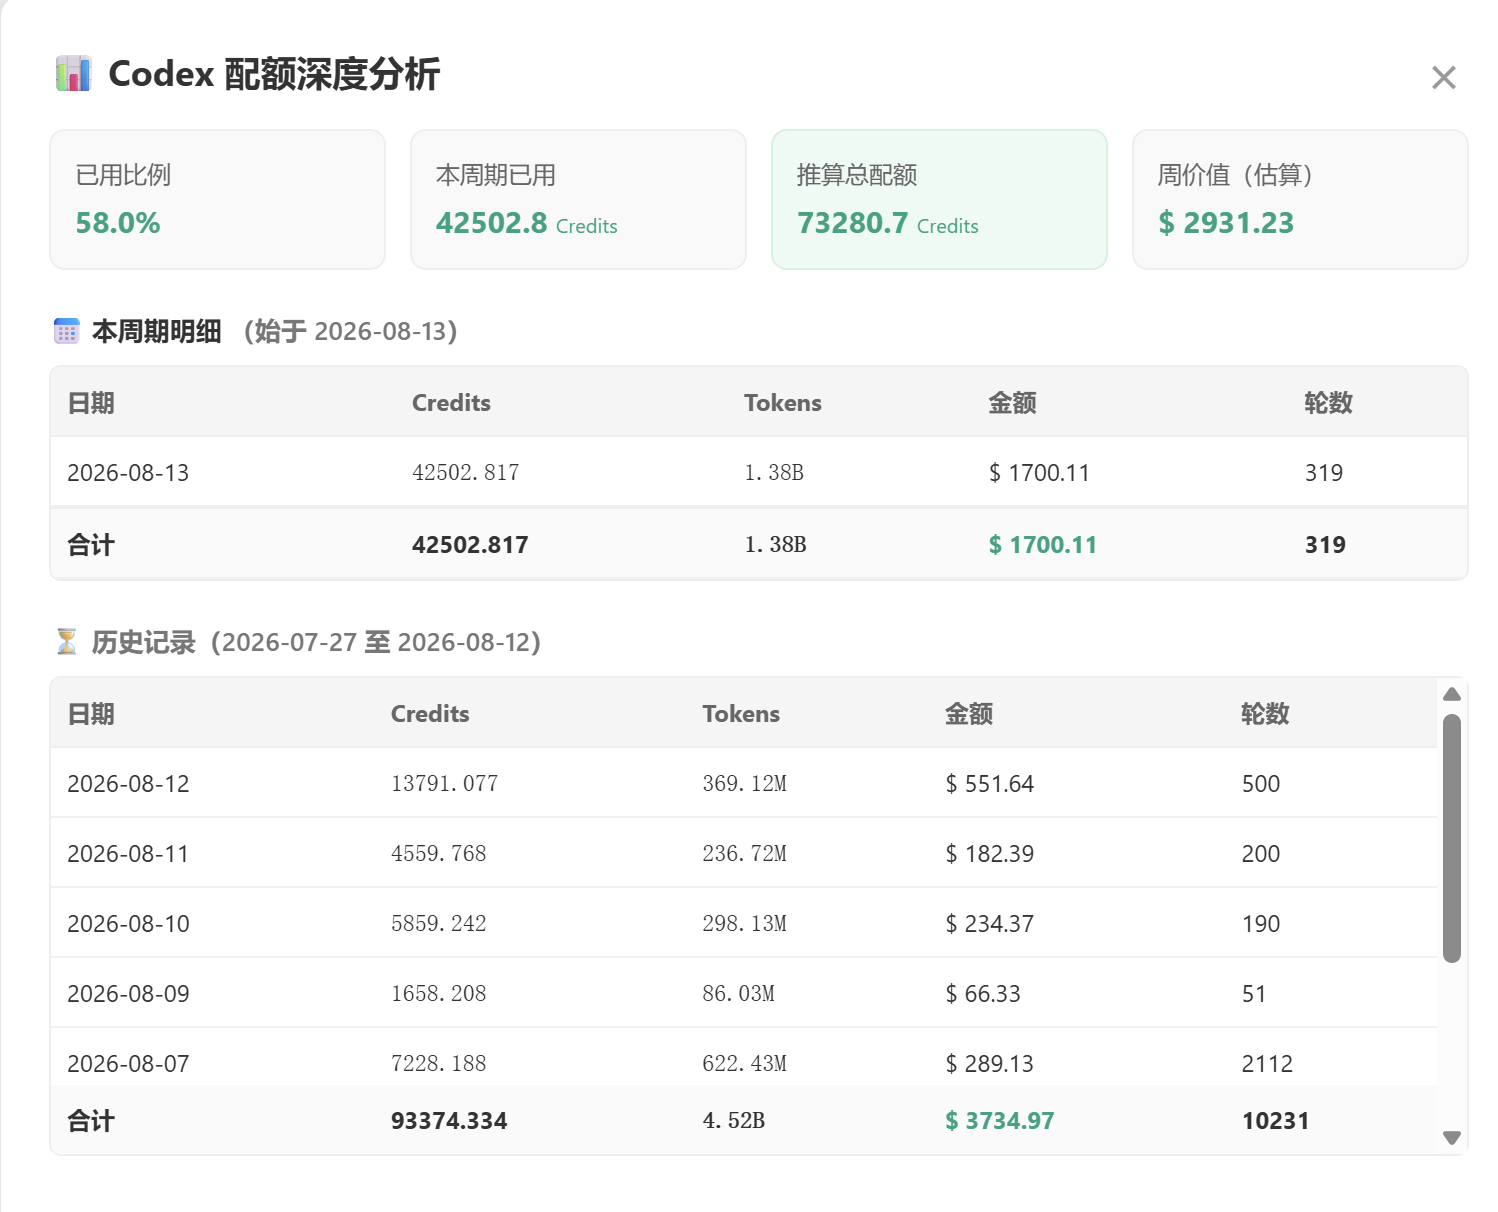Click the history table scrollbar thumb

tap(1452, 838)
